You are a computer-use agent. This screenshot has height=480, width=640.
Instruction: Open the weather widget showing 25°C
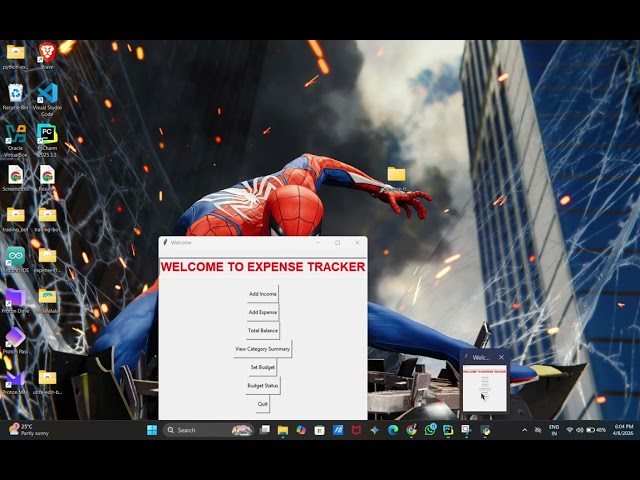[x=29, y=430]
